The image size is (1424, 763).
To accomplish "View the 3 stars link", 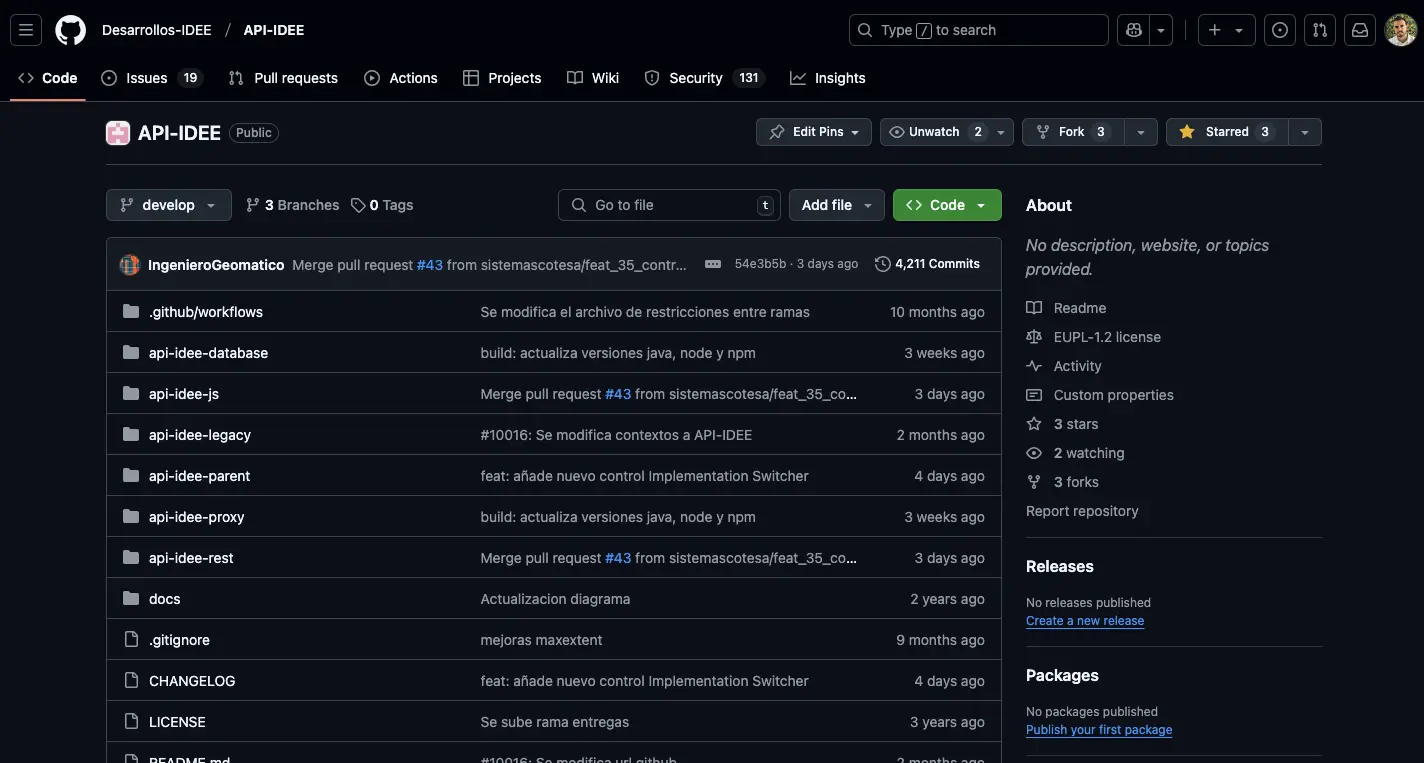I will tap(1062, 424).
